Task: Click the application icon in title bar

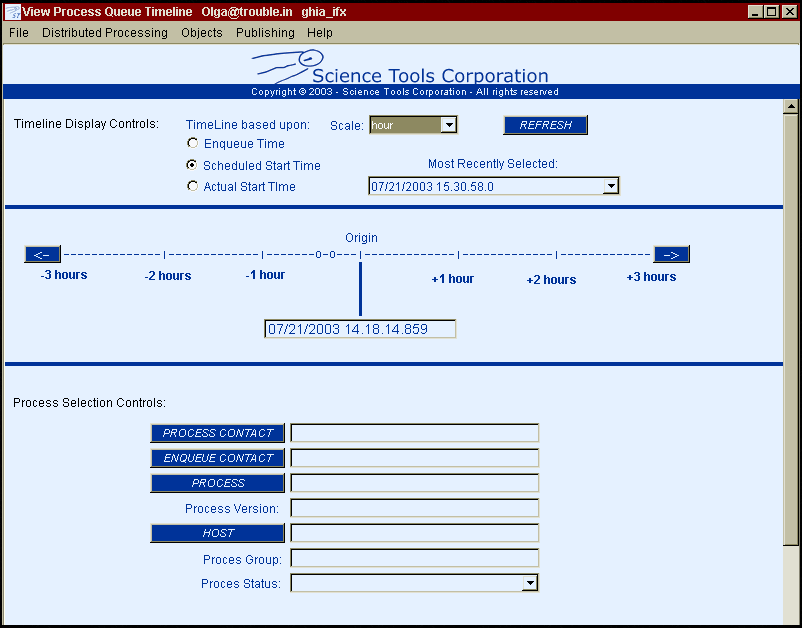Action: point(12,11)
